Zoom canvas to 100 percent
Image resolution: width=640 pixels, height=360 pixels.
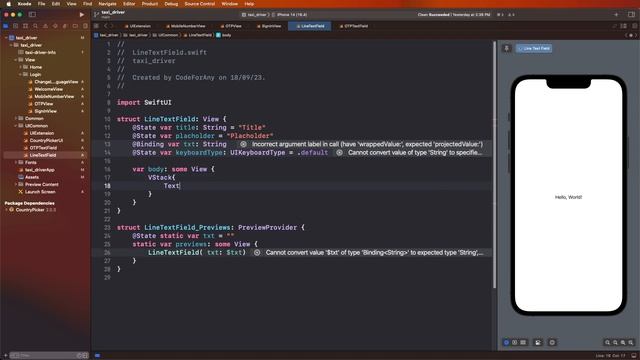point(615,342)
